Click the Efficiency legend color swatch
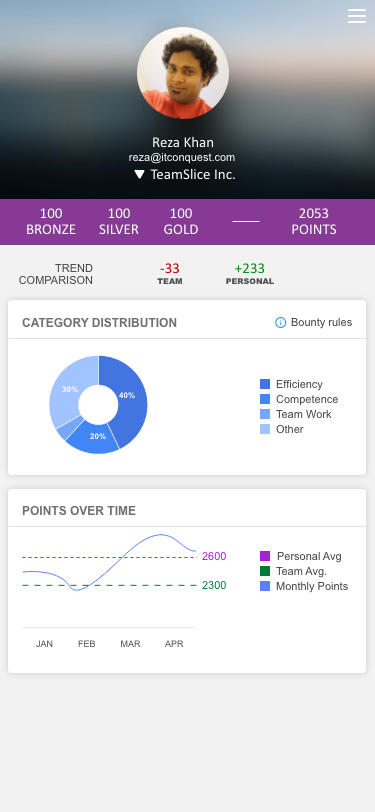 pos(265,384)
